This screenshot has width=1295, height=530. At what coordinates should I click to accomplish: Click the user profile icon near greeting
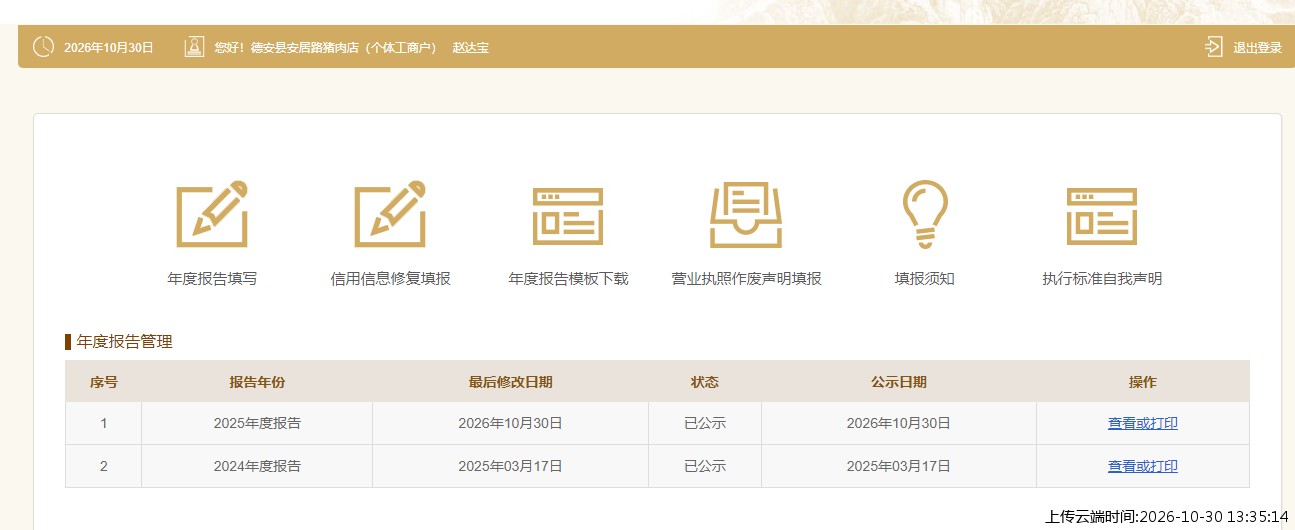194,47
